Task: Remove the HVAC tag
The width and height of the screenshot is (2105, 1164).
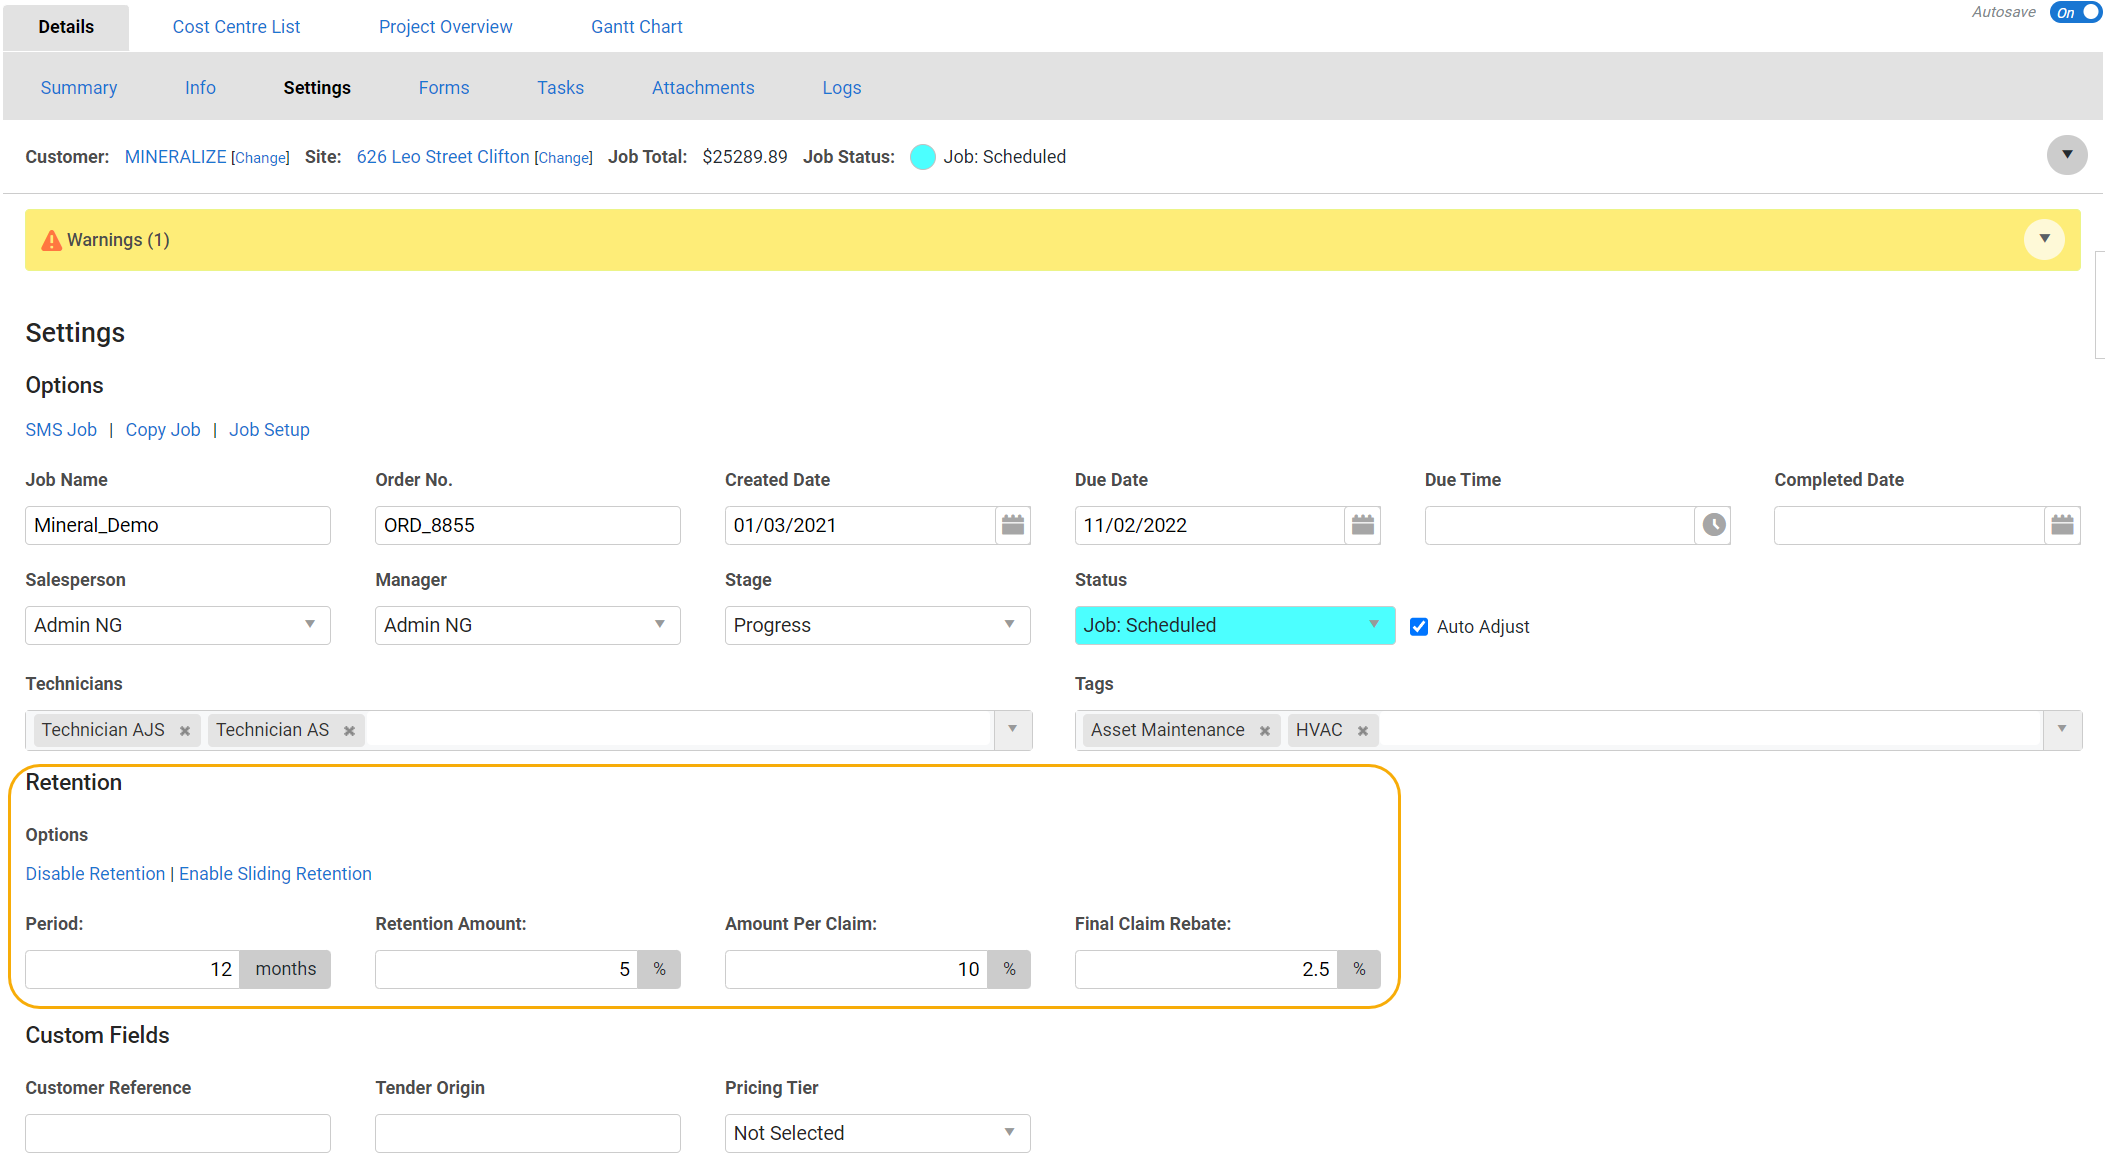Action: [x=1363, y=731]
